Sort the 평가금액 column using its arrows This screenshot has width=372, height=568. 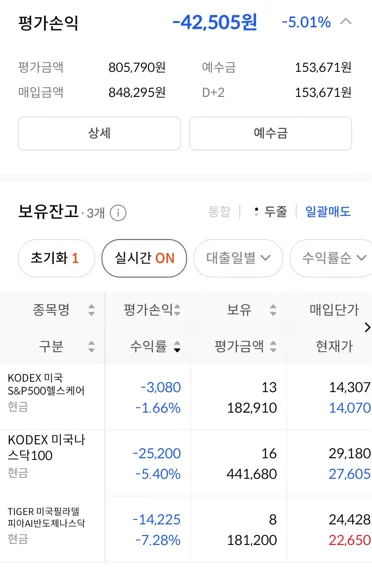[273, 347]
